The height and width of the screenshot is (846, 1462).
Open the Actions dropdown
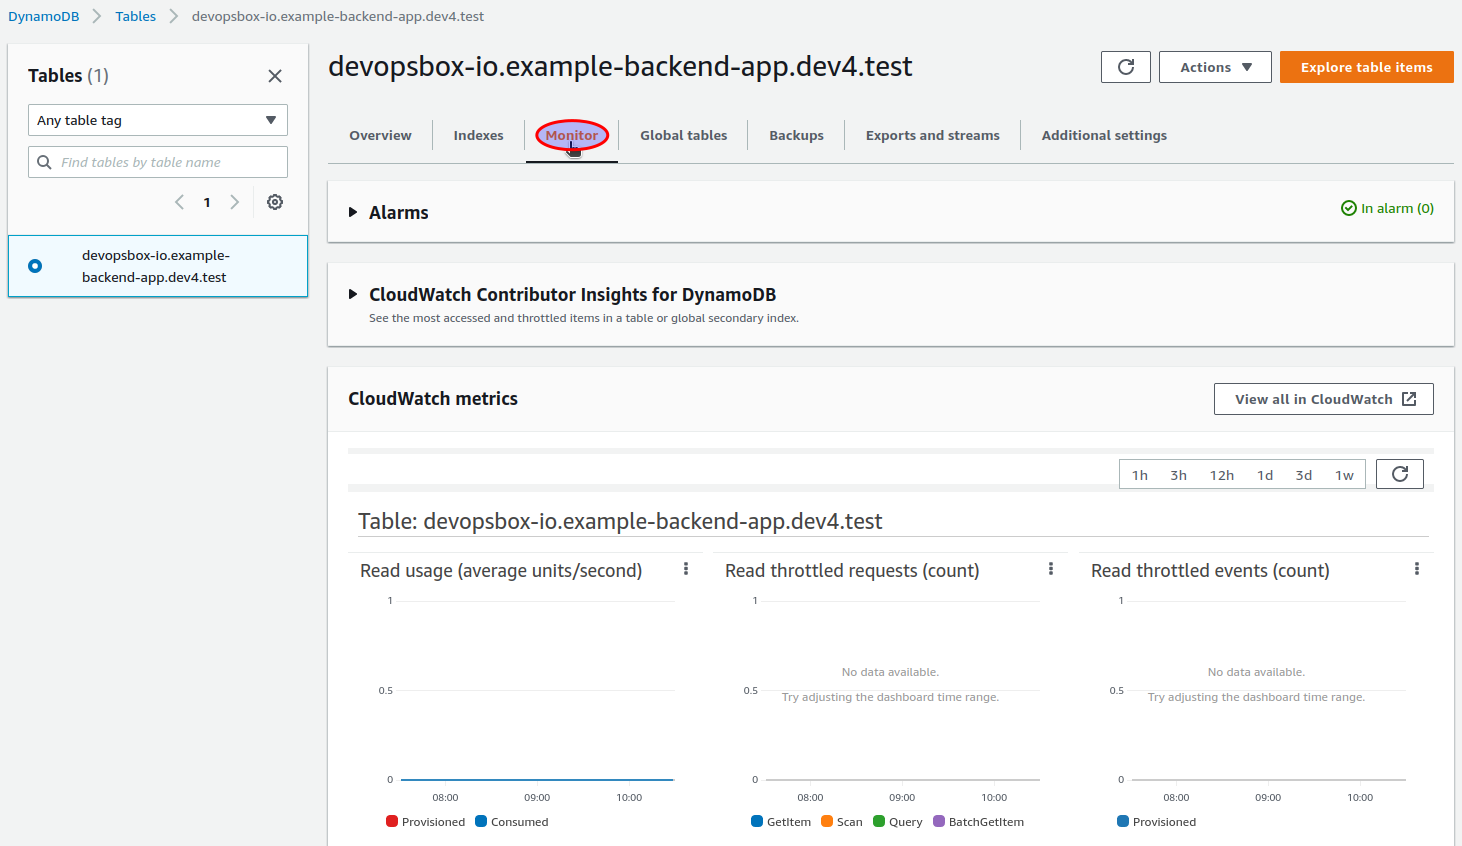pos(1215,67)
